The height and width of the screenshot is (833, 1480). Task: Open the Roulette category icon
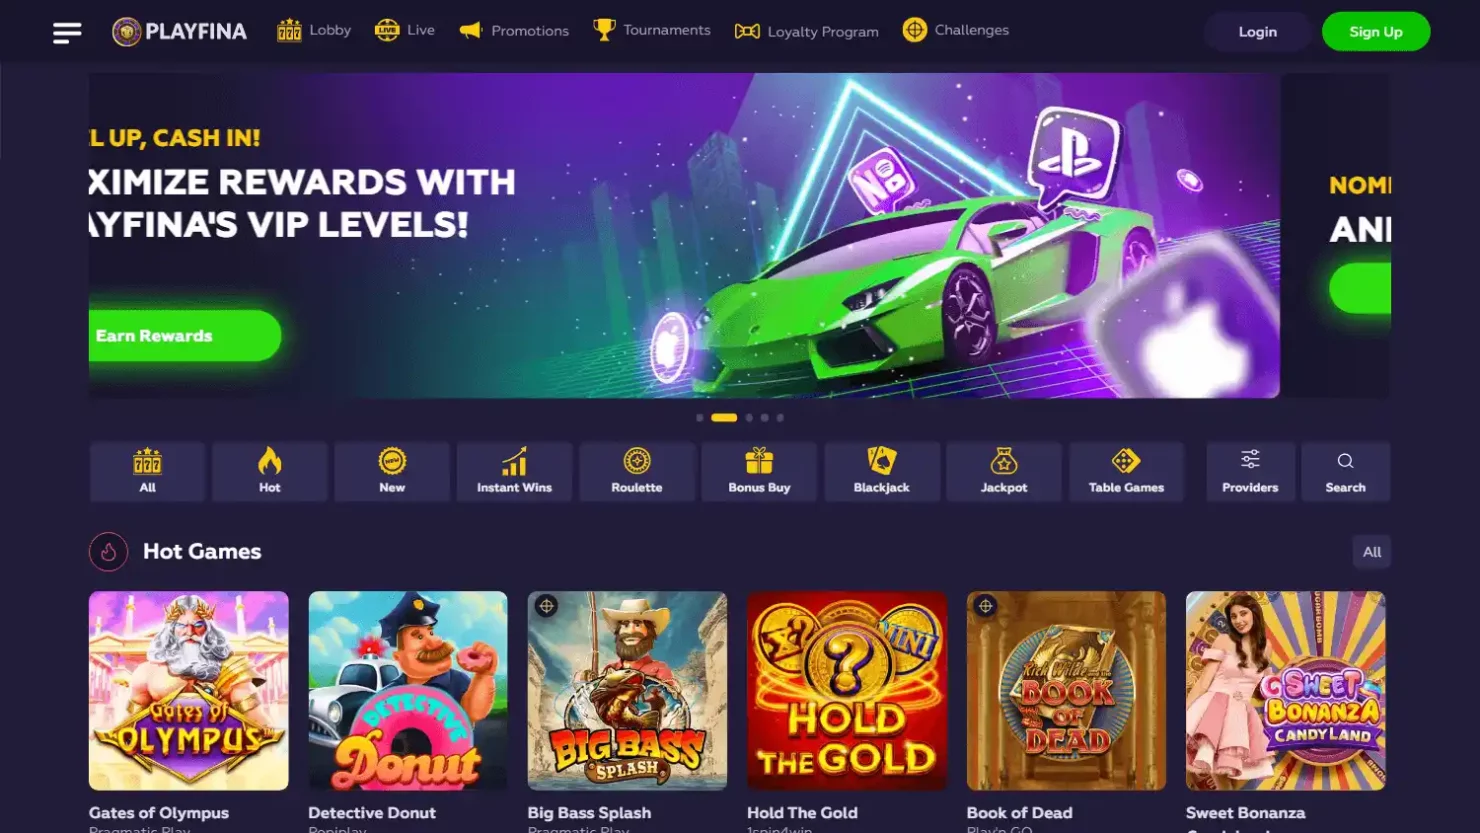637,461
